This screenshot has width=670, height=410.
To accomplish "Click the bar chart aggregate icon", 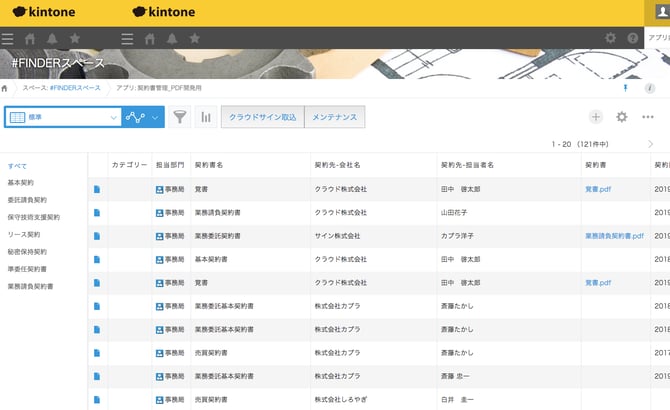I will pos(205,117).
